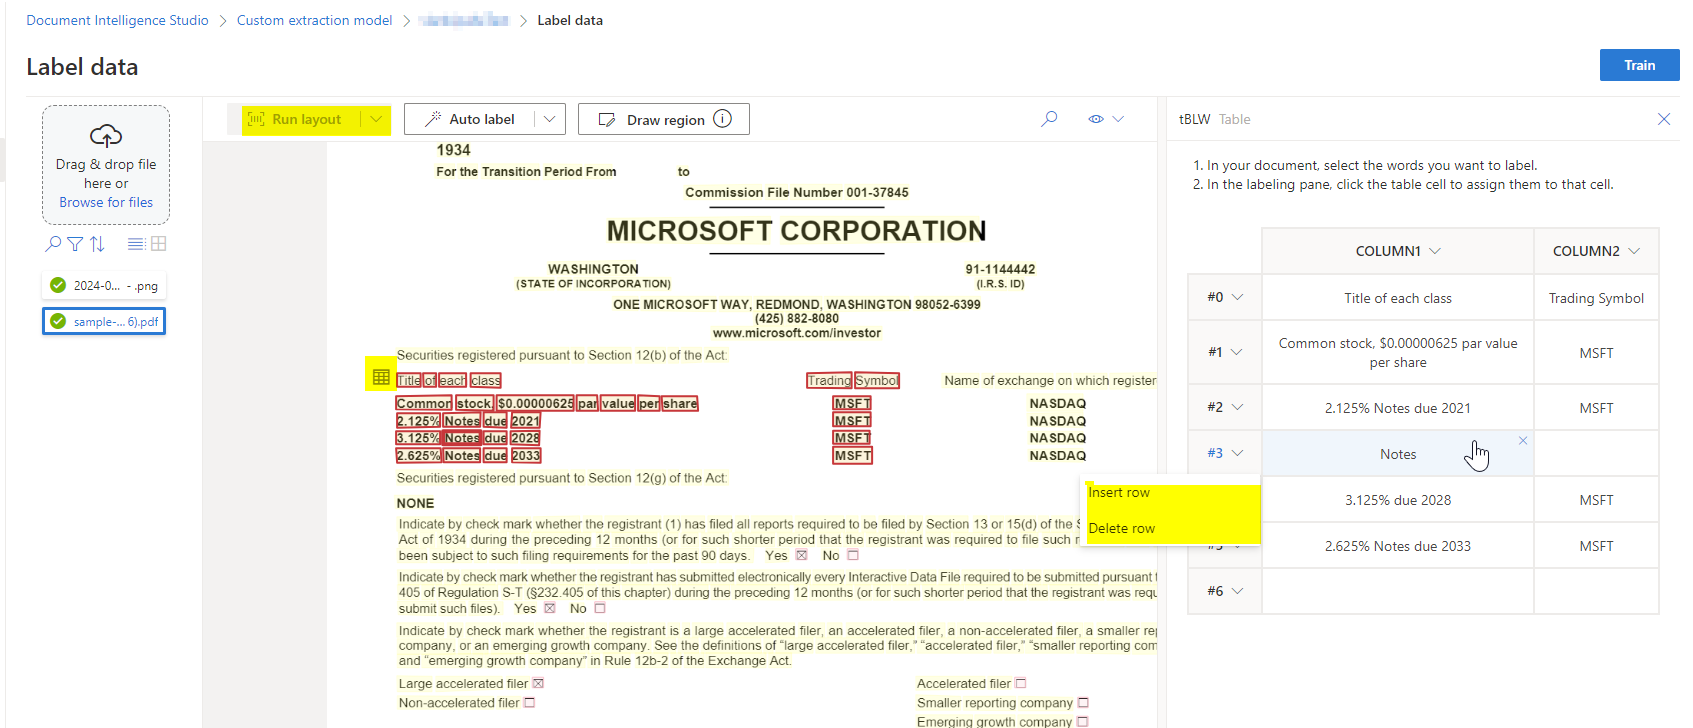Image resolution: width=1693 pixels, height=728 pixels.
Task: Select the MSFT cell in row #1
Action: point(1596,352)
